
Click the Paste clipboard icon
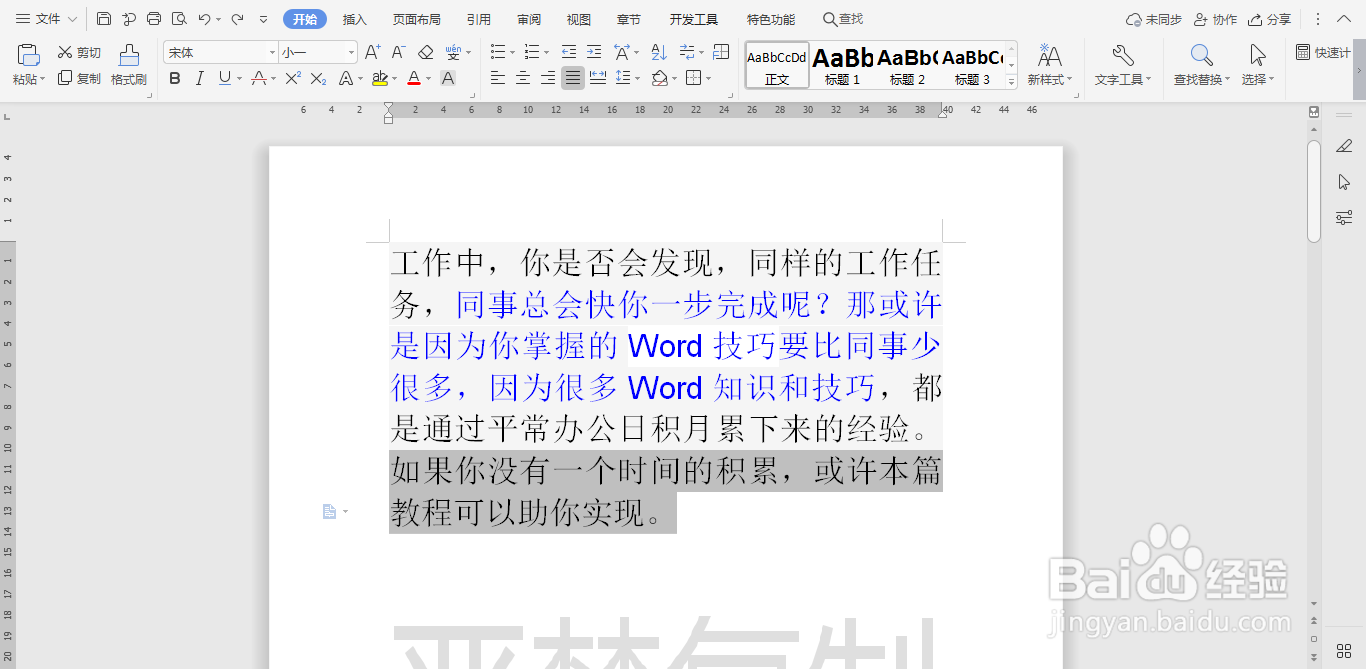point(29,55)
